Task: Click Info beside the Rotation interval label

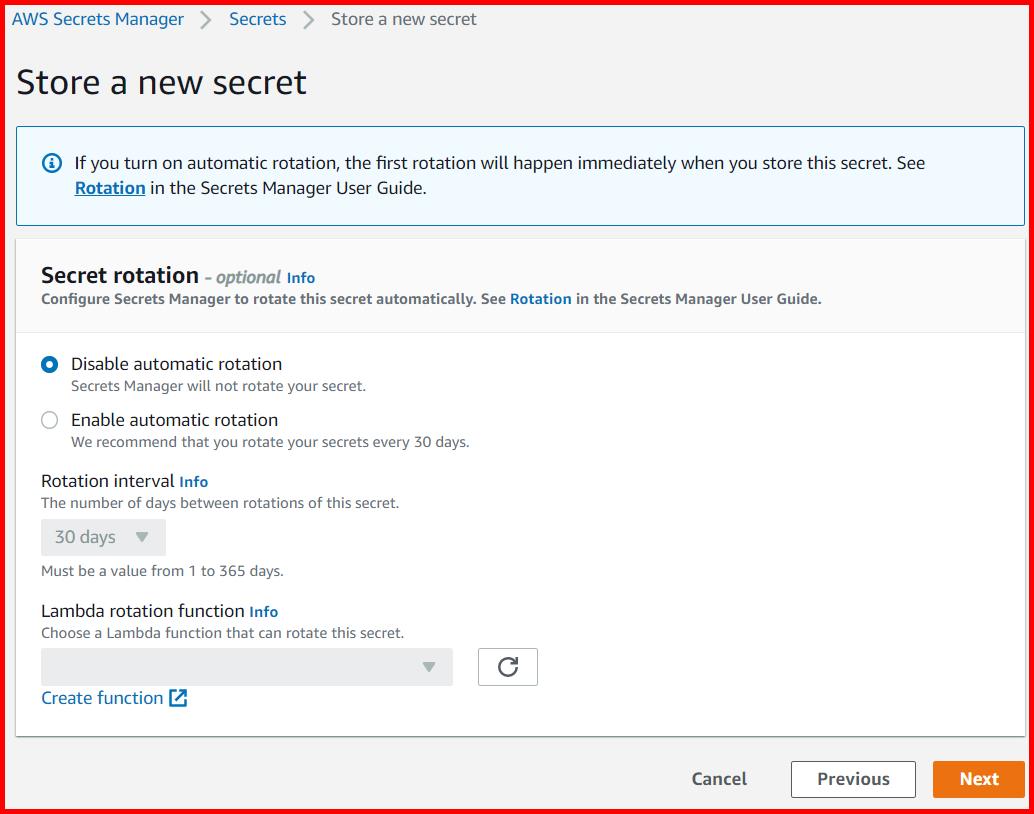Action: 193,482
